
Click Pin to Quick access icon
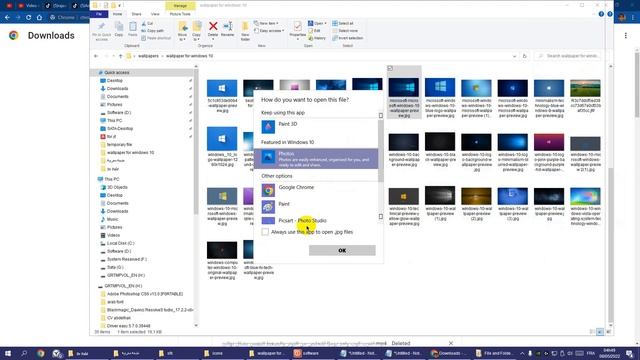pyautogui.click(x=102, y=27)
